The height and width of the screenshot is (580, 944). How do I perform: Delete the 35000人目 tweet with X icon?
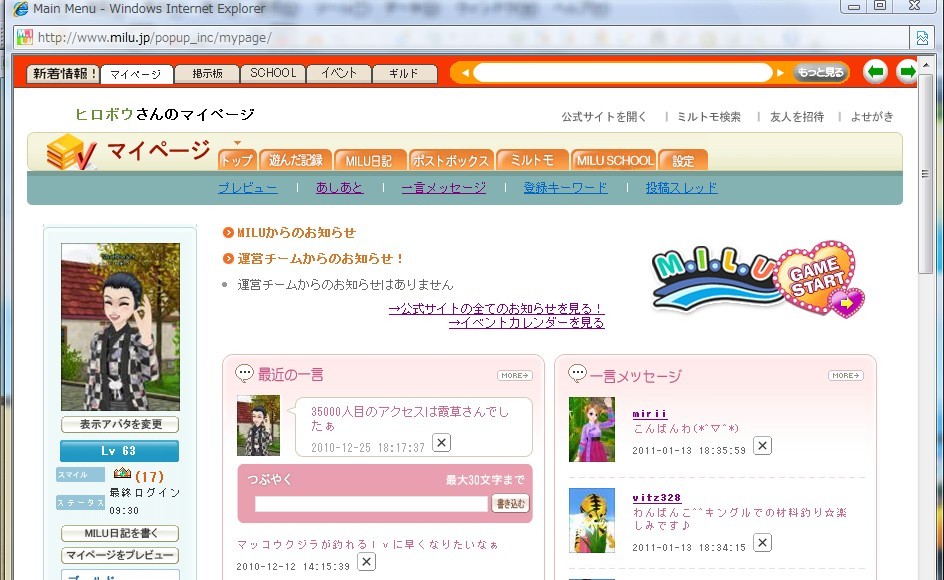(441, 443)
